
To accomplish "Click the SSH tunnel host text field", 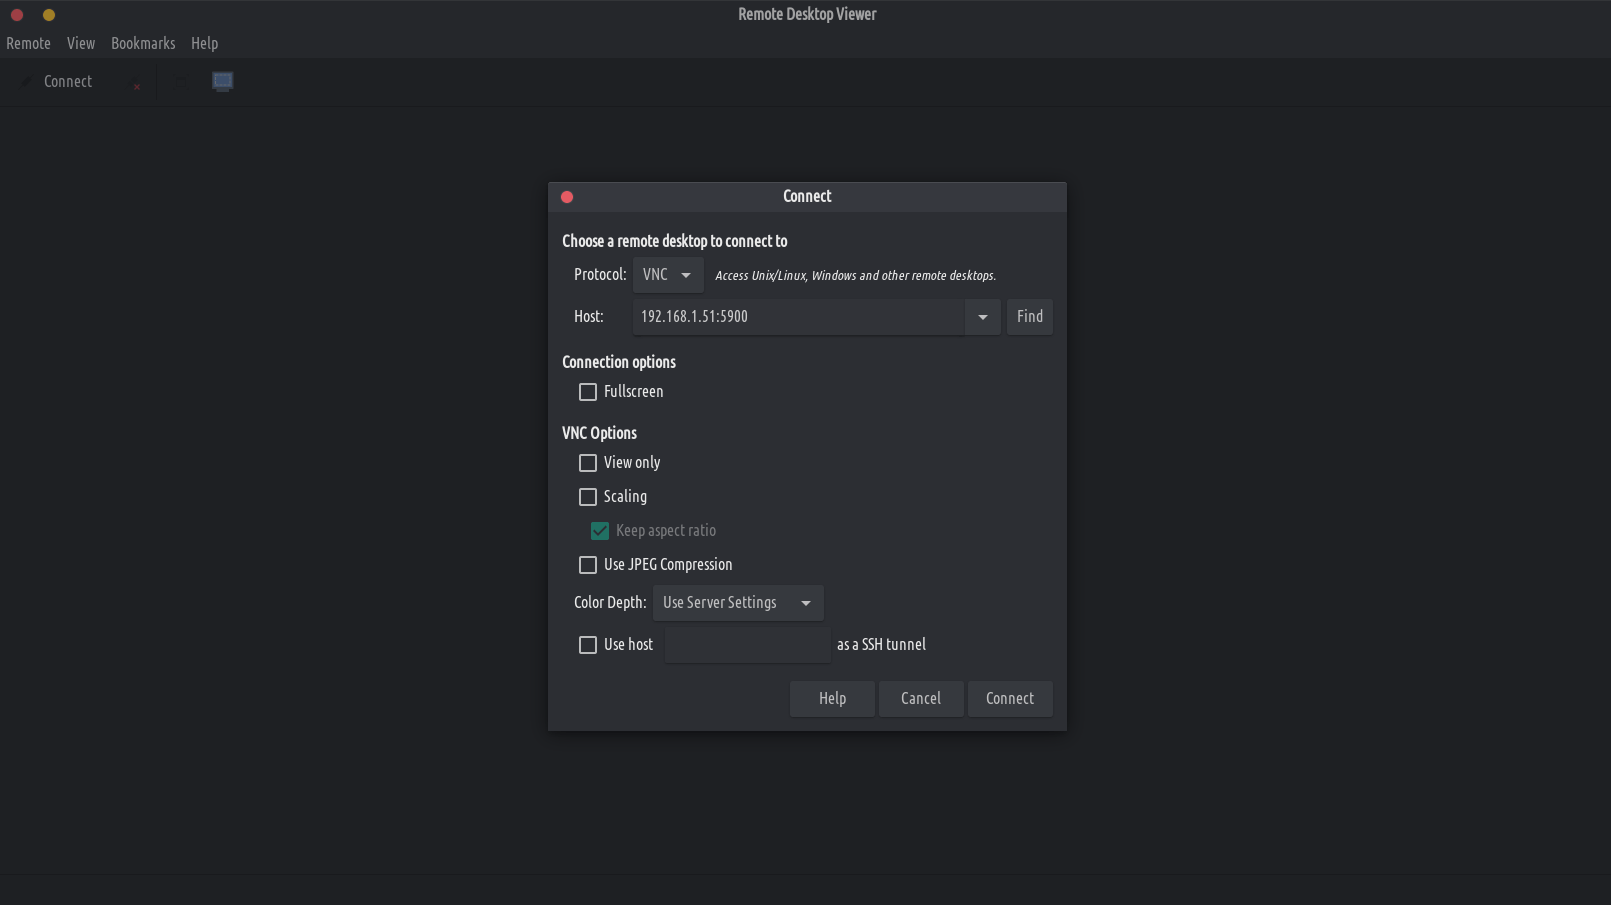I will point(746,645).
